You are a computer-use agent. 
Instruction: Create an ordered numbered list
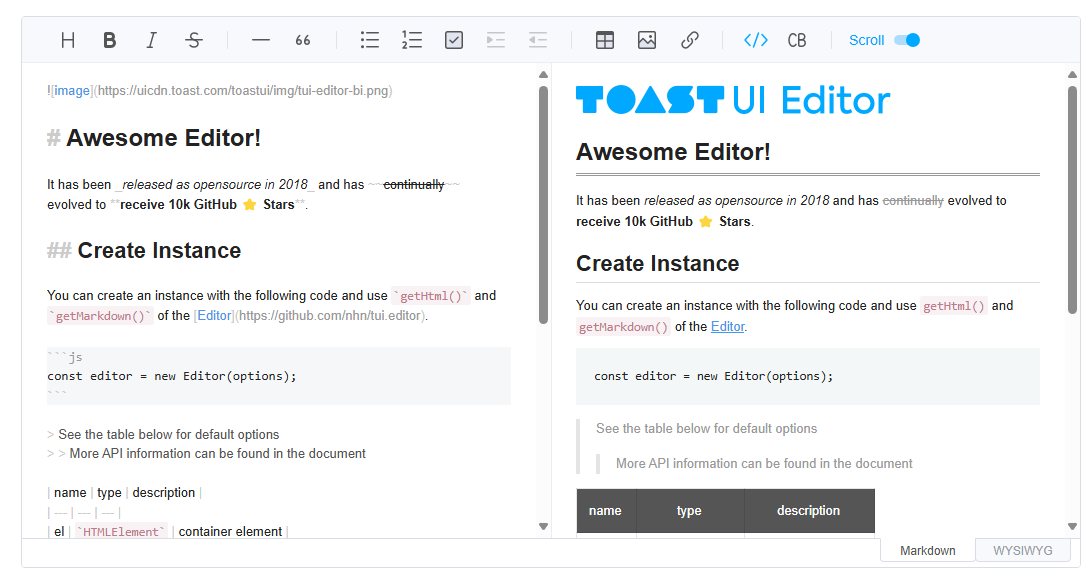point(412,40)
